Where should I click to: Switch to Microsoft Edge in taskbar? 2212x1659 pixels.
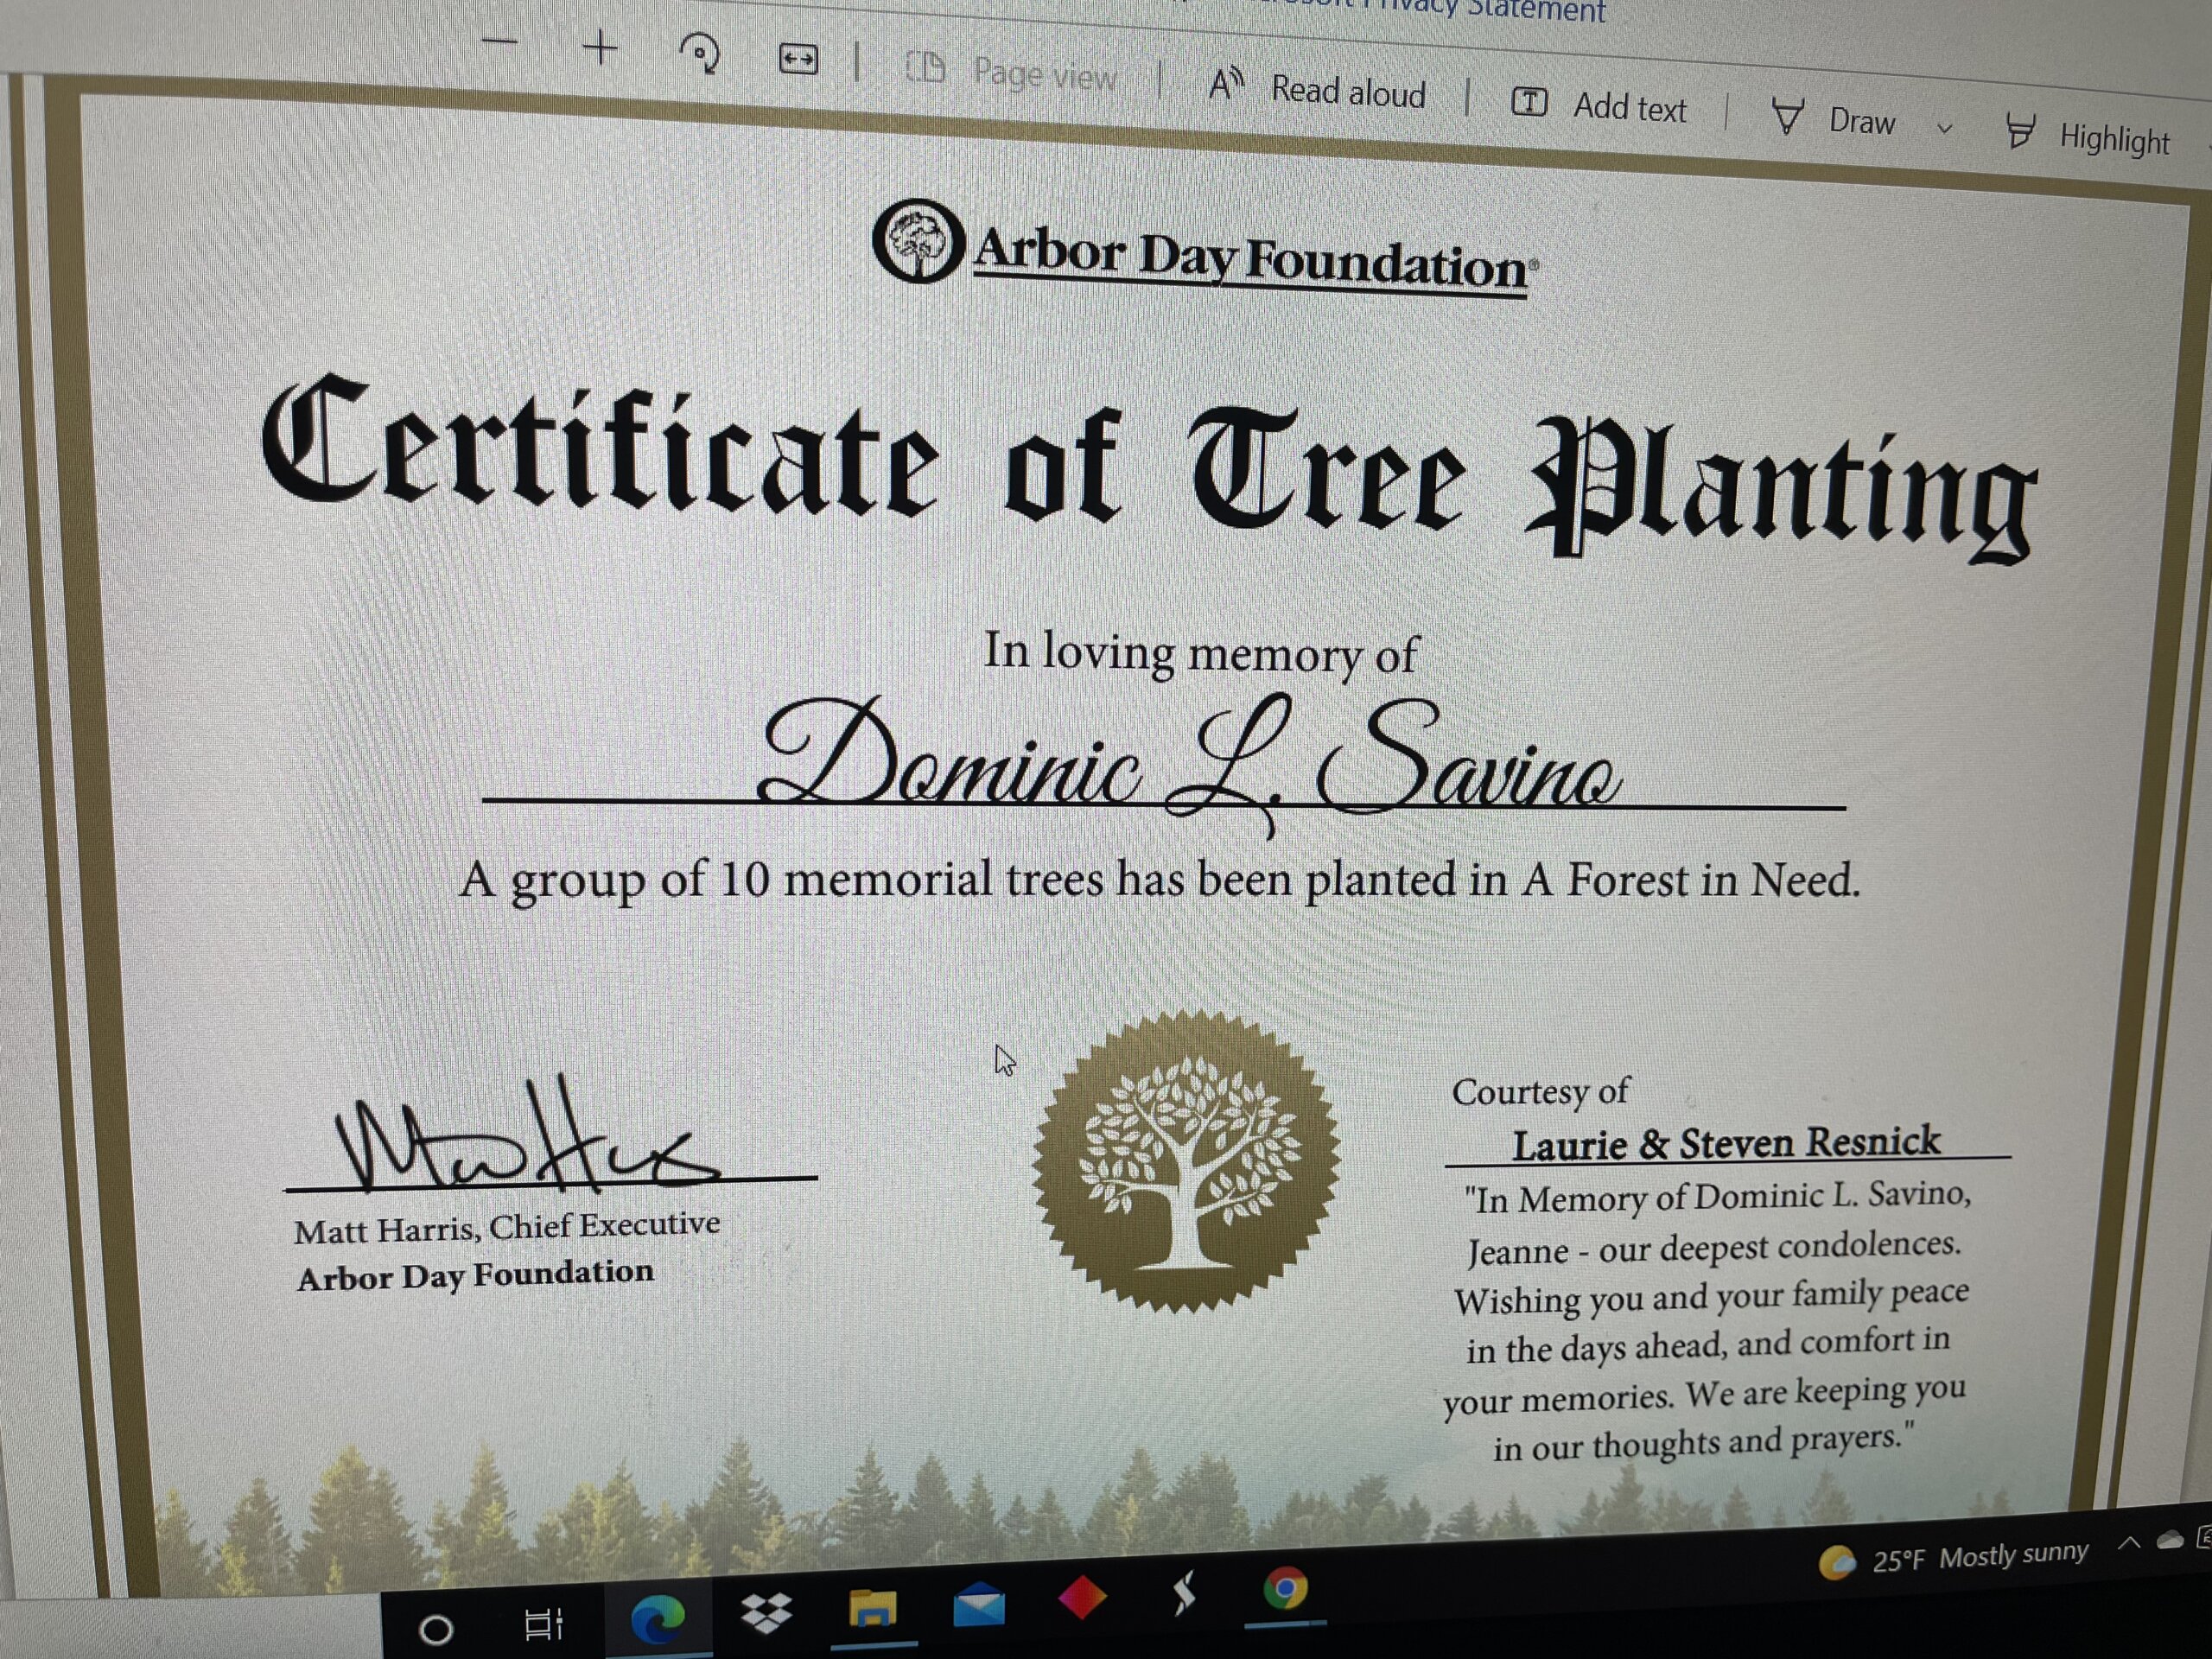point(657,1617)
